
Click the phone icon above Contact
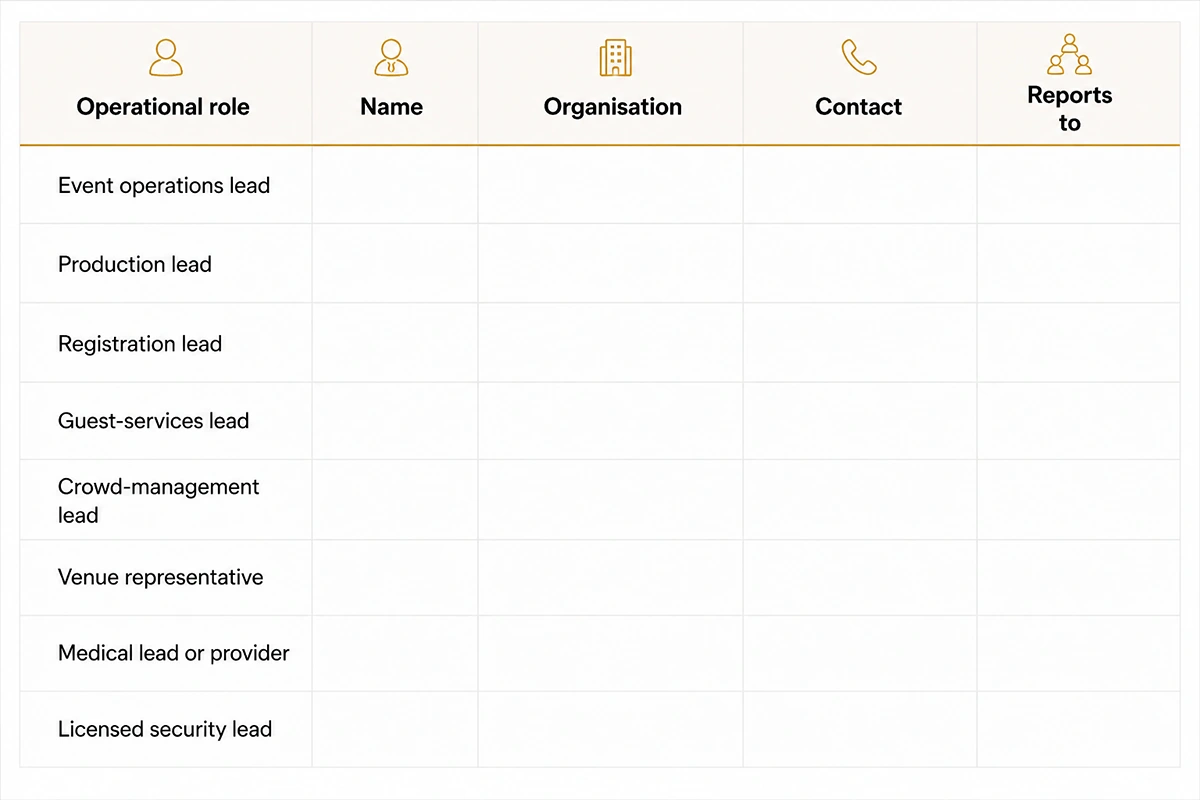point(859,58)
